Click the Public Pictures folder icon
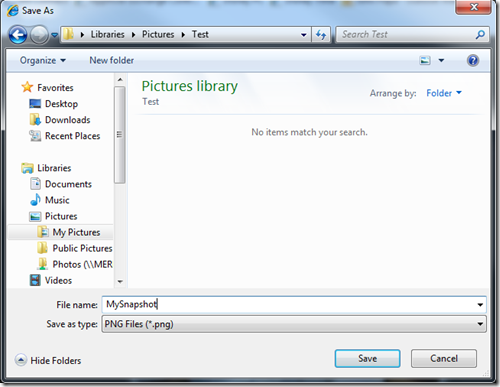Image resolution: width=500 pixels, height=387 pixels. point(42,248)
